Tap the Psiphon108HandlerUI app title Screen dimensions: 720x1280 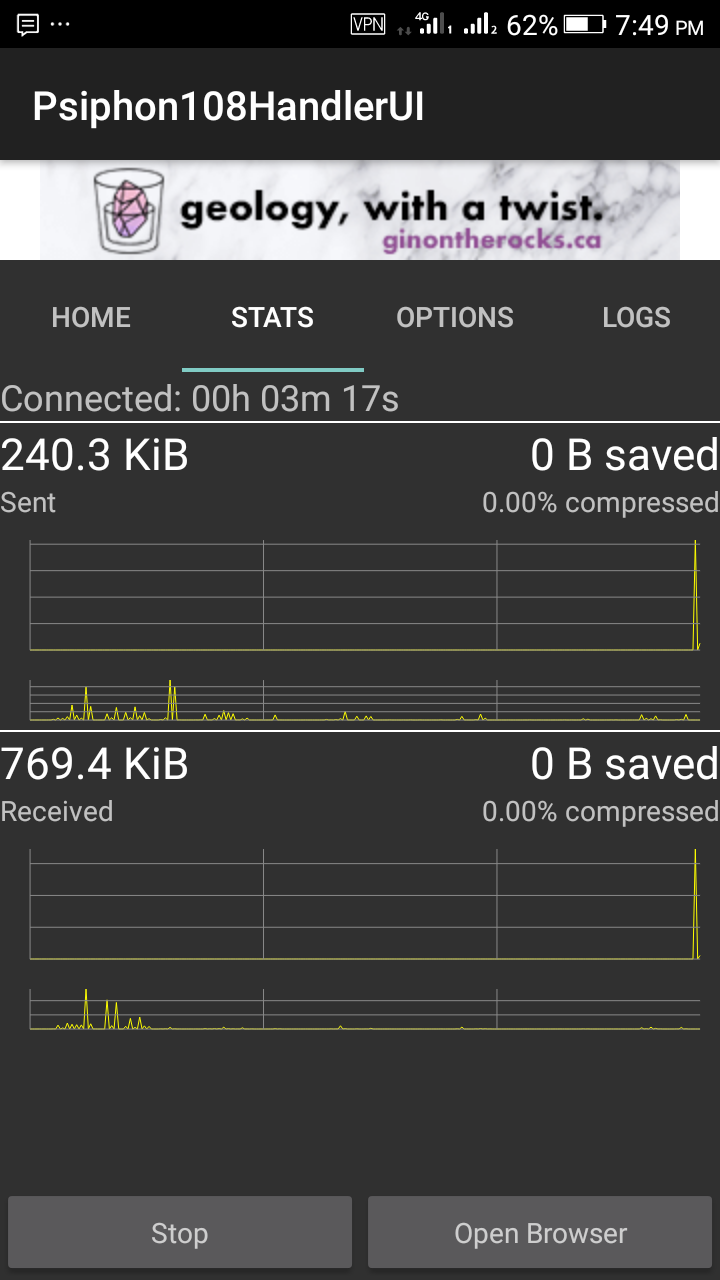pyautogui.click(x=229, y=106)
